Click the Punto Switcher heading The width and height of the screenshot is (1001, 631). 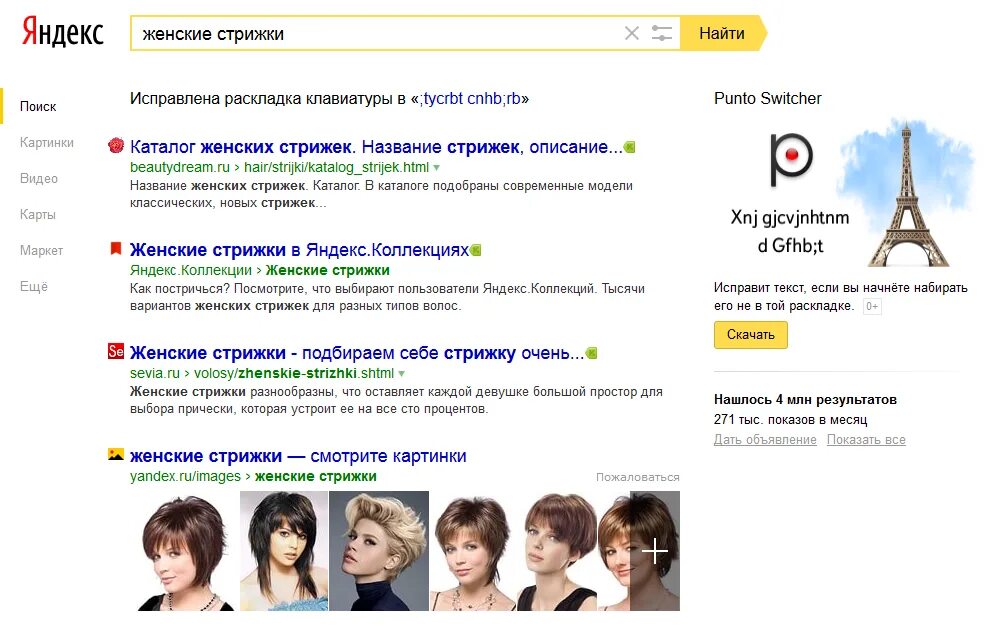pos(767,99)
